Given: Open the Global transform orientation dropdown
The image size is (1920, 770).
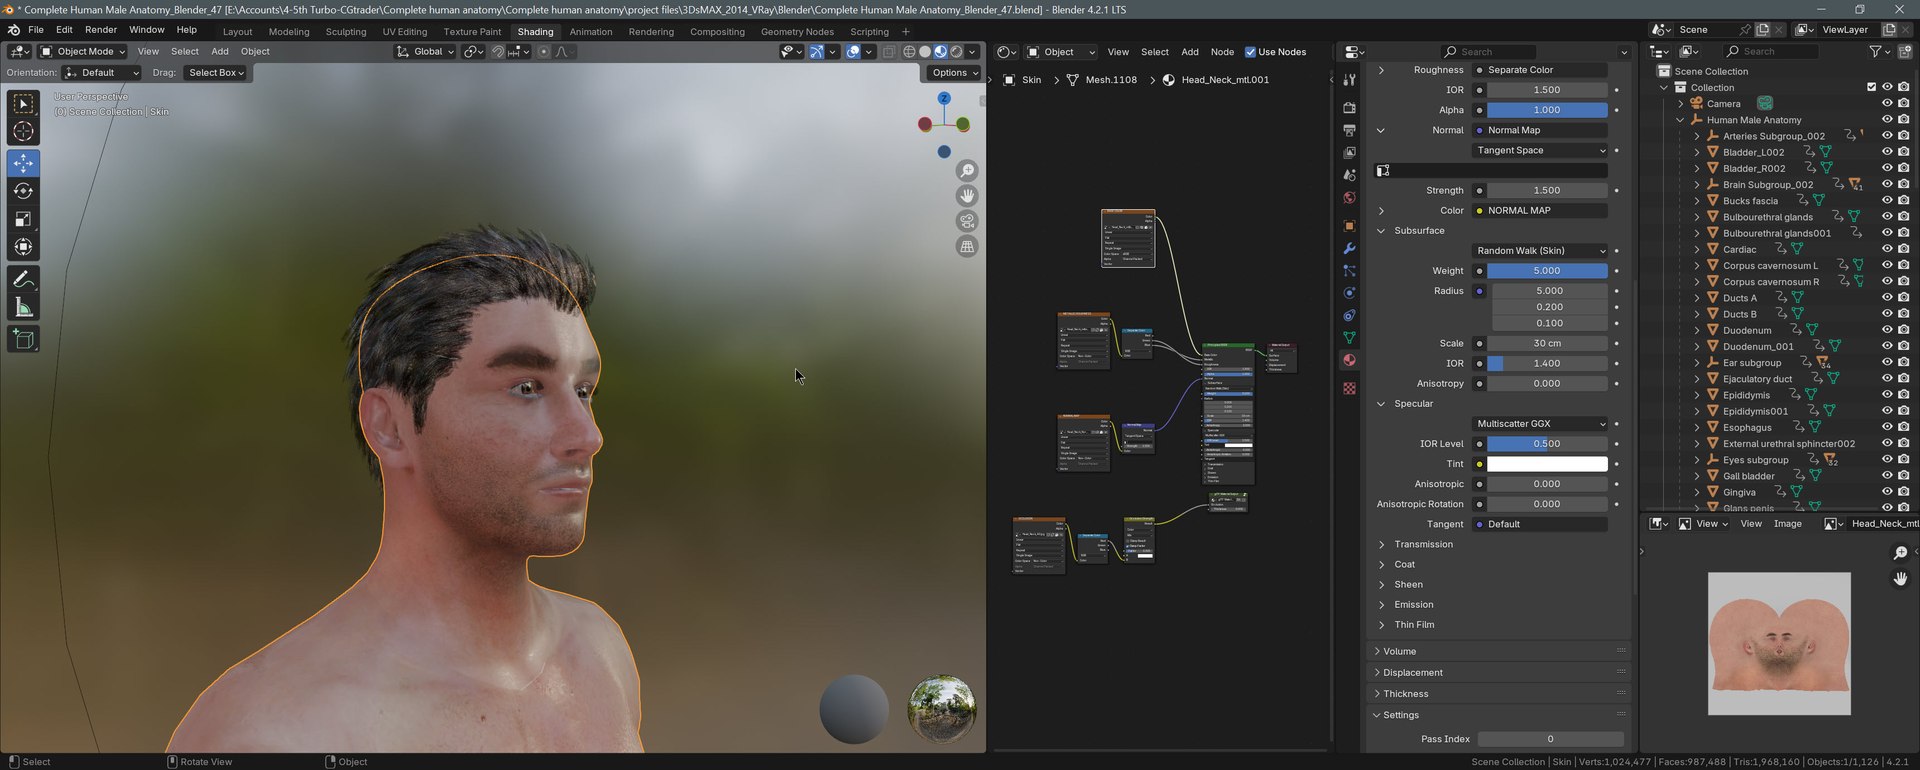Looking at the screenshot, I should (425, 52).
